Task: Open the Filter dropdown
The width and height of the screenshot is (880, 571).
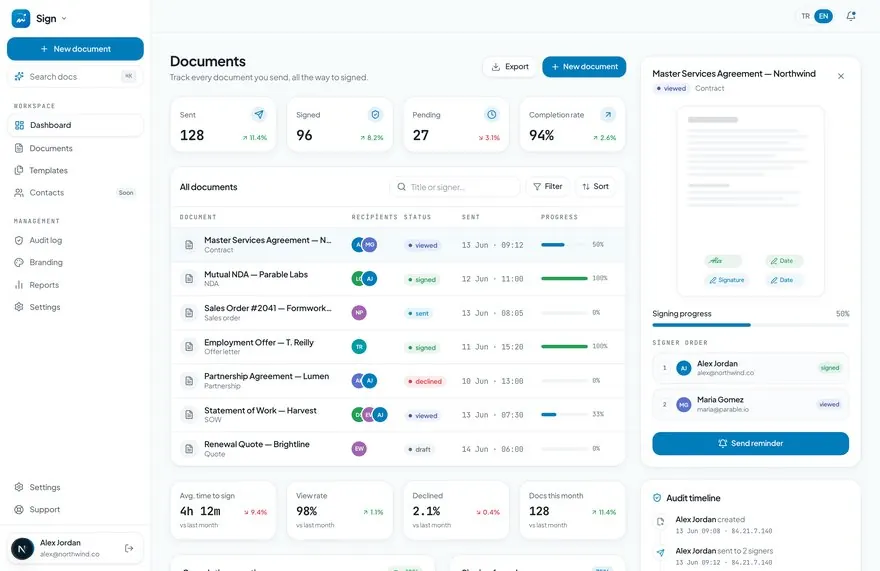Action: click(548, 186)
